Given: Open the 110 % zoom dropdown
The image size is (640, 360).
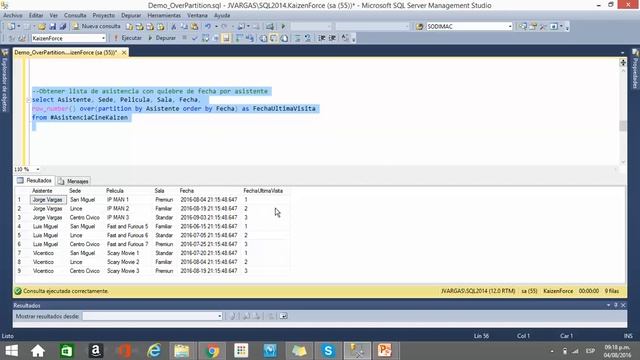Looking at the screenshot, I should (38, 169).
